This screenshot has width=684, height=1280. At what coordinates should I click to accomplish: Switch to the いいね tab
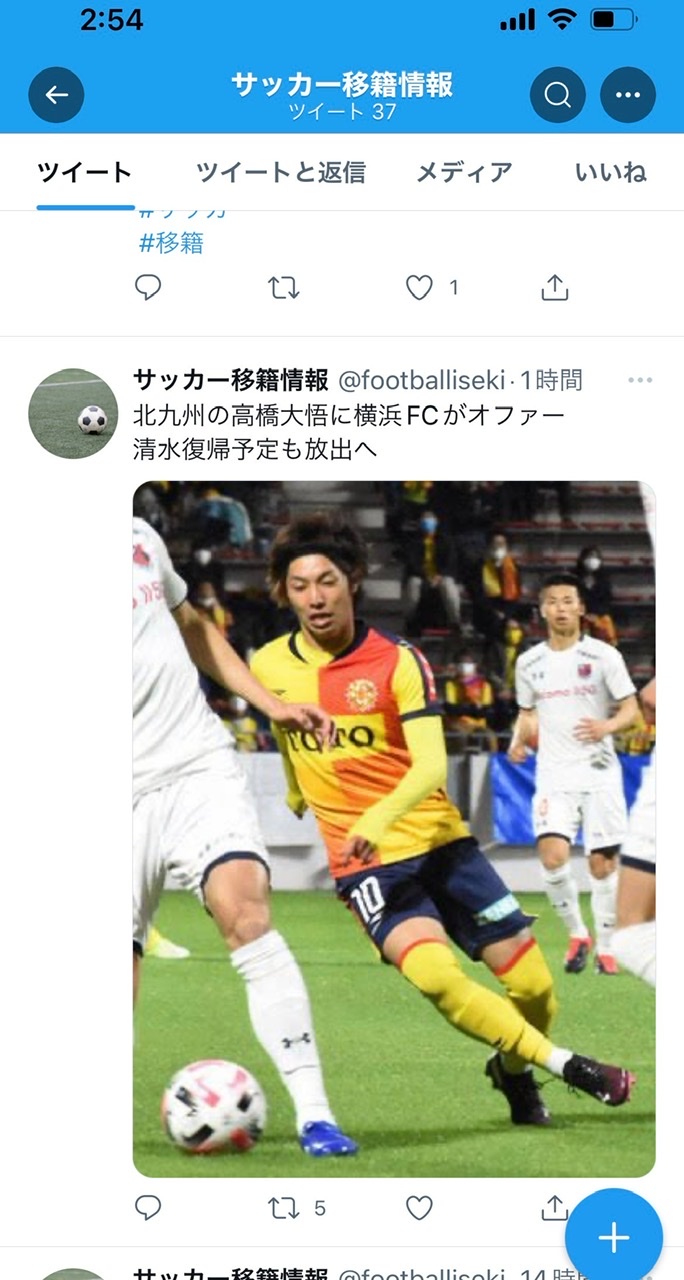(x=611, y=172)
